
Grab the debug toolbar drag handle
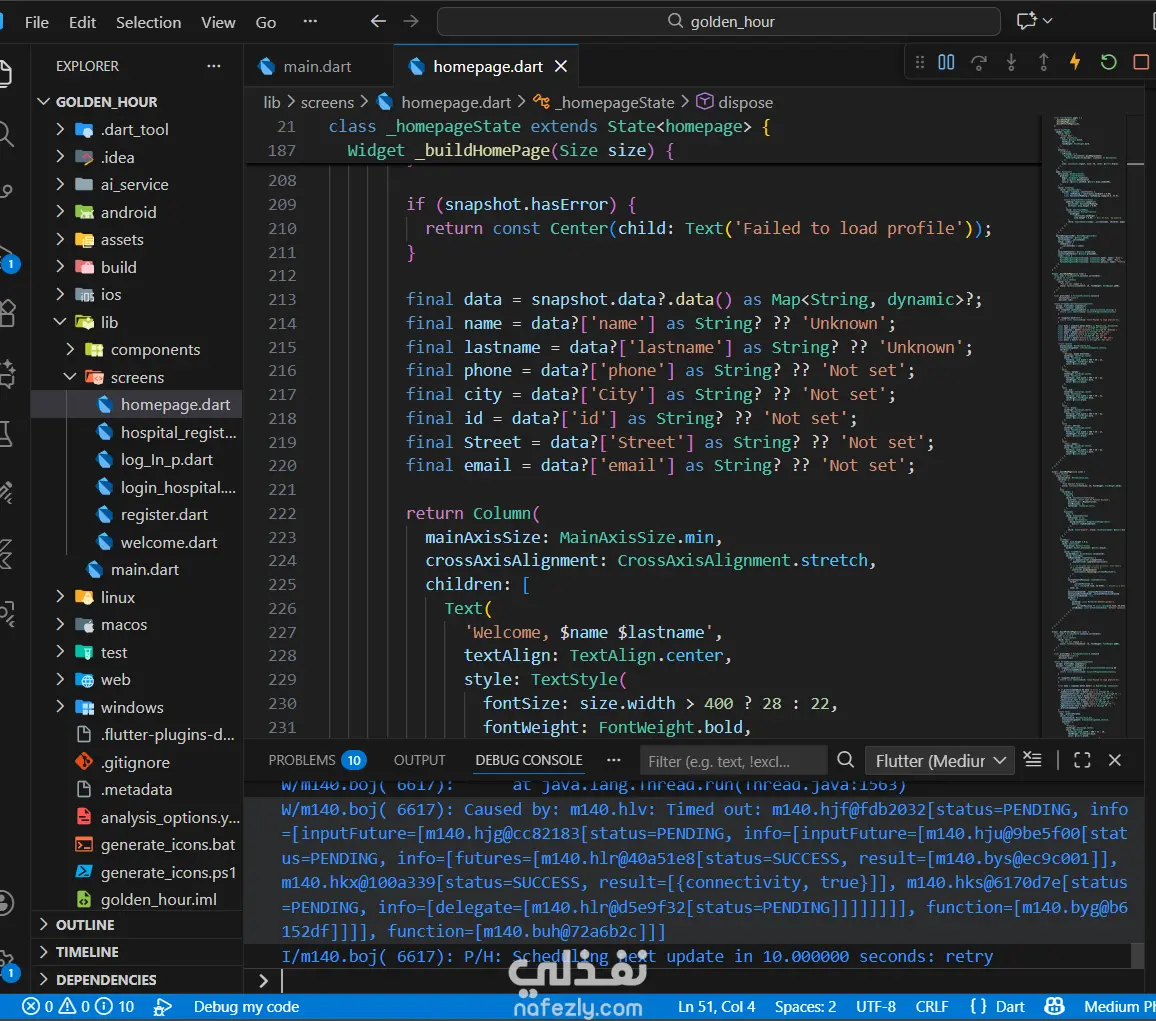coord(919,63)
